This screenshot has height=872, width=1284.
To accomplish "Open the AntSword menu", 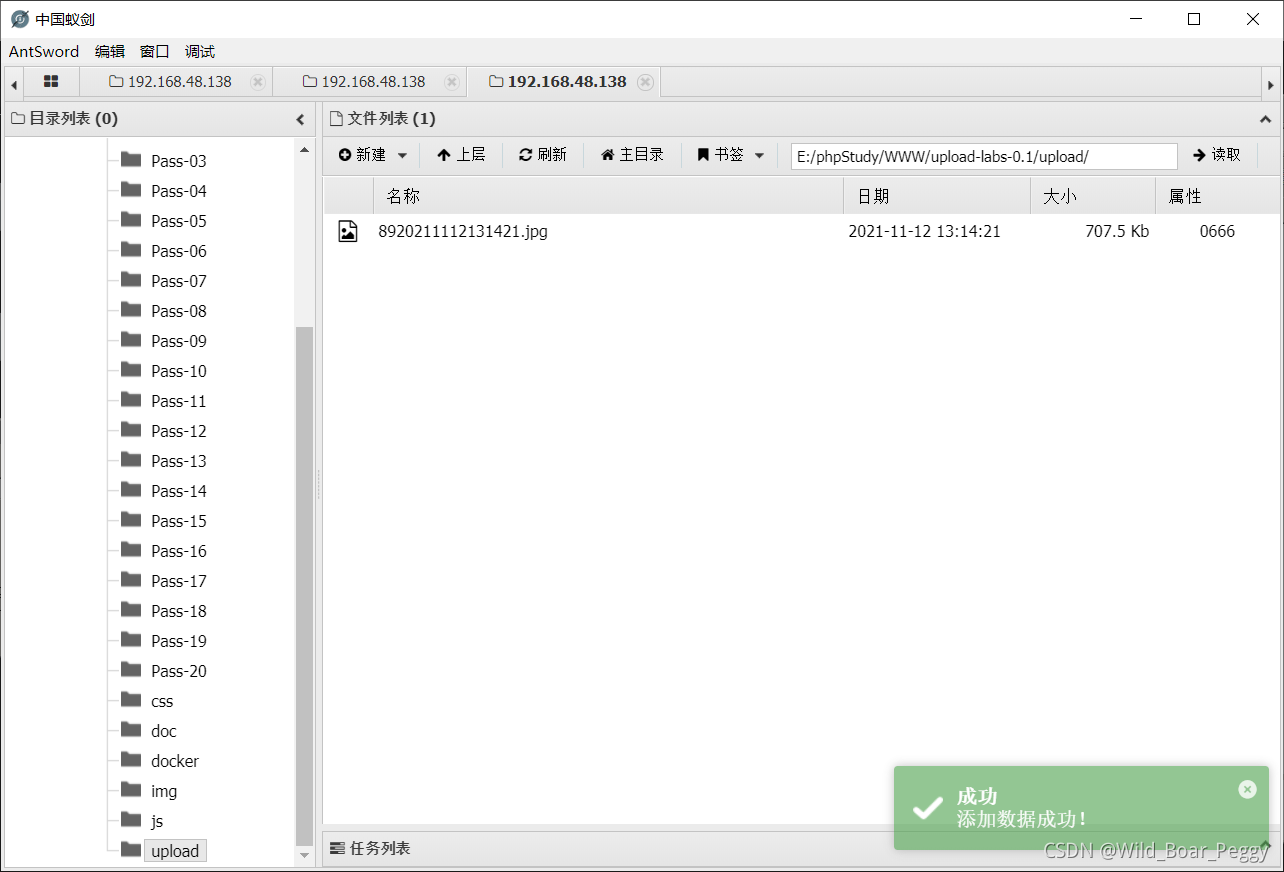I will tap(44, 51).
